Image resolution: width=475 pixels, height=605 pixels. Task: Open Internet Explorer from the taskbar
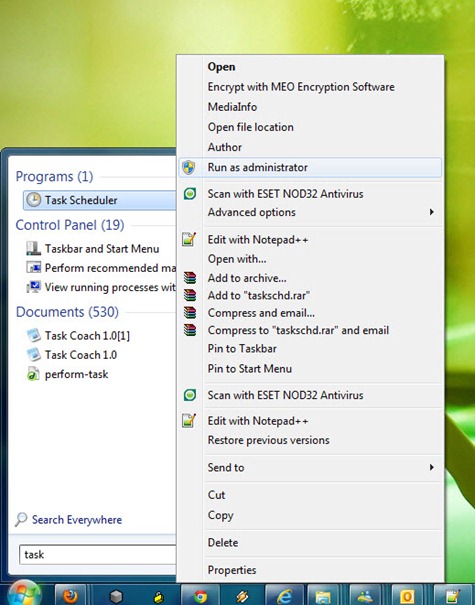point(284,596)
